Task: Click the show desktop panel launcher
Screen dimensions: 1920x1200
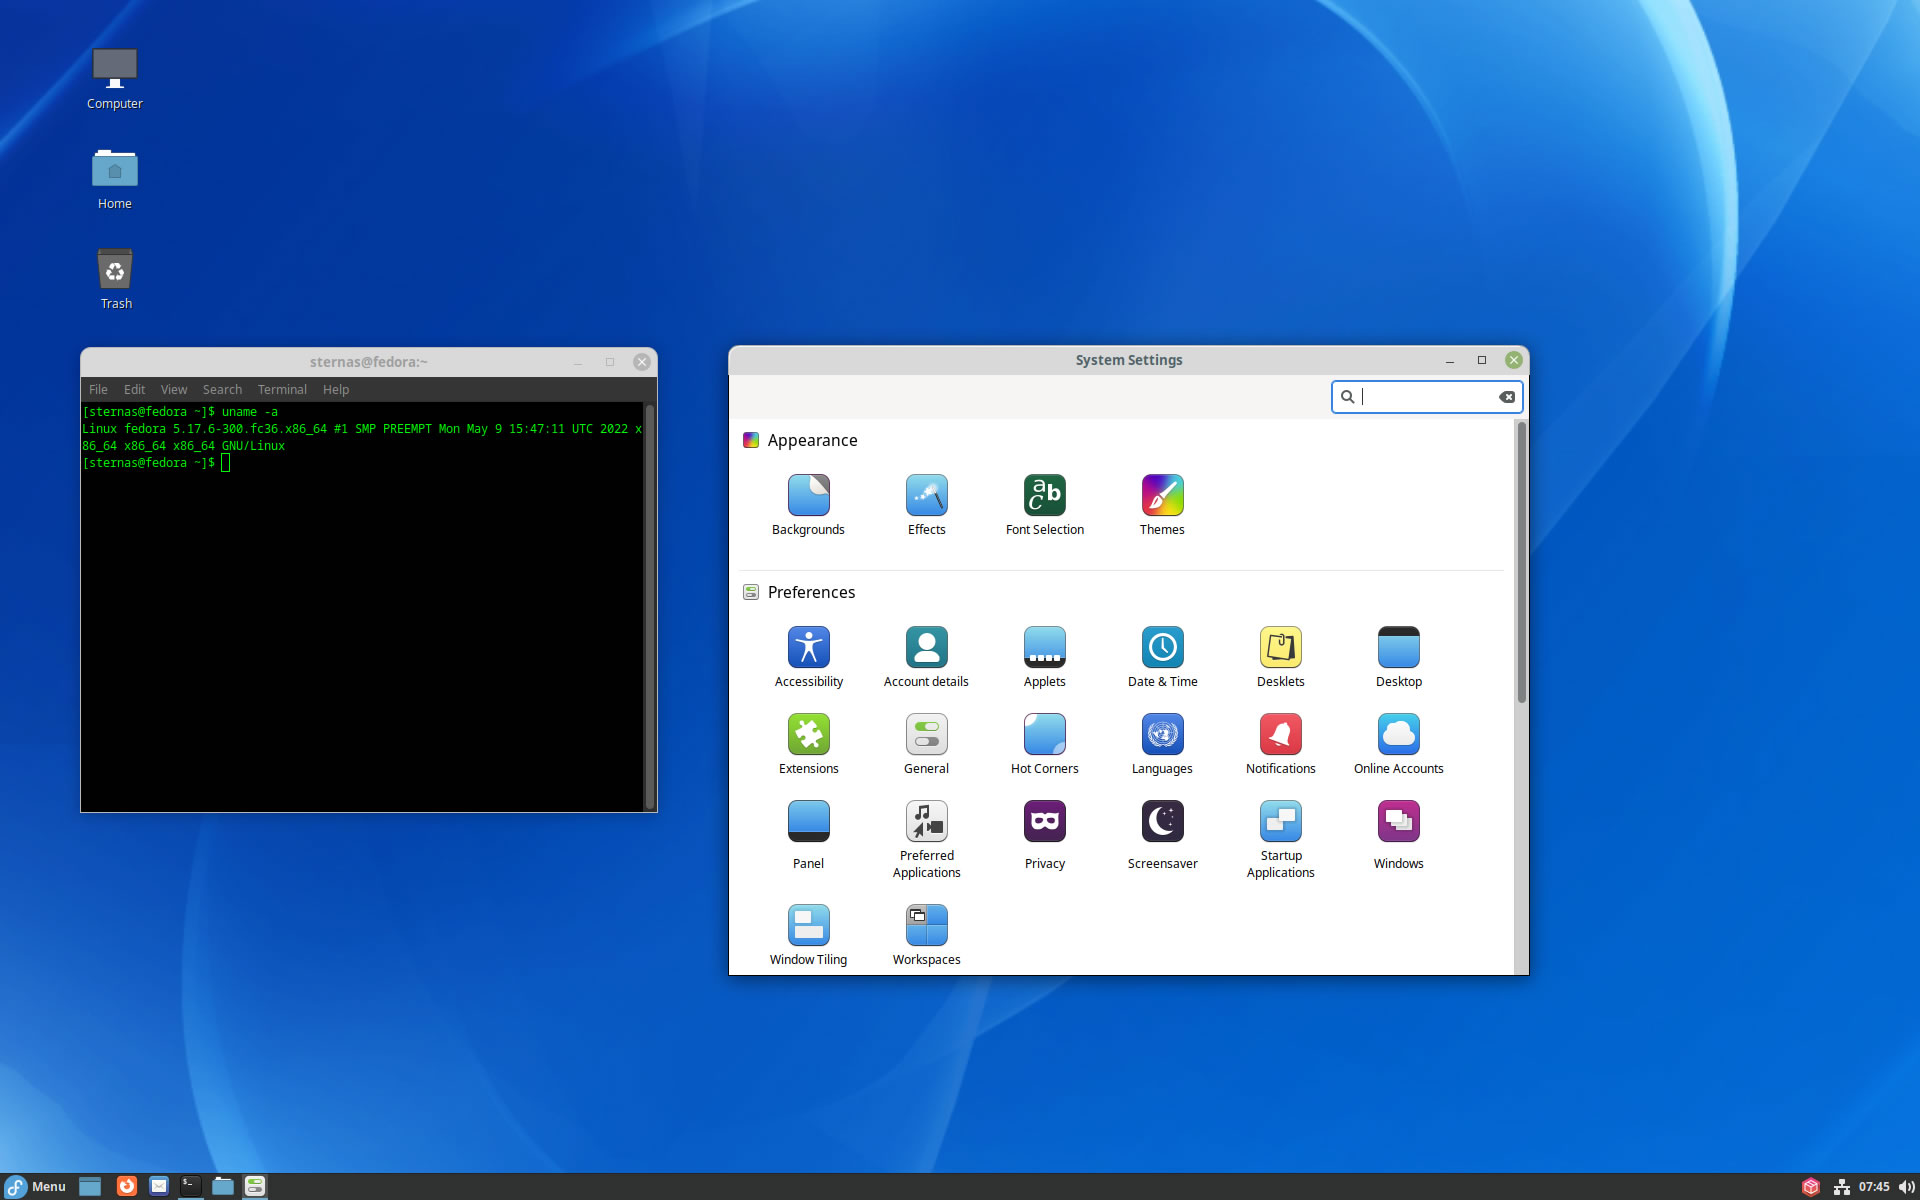Action: pyautogui.click(x=90, y=1187)
